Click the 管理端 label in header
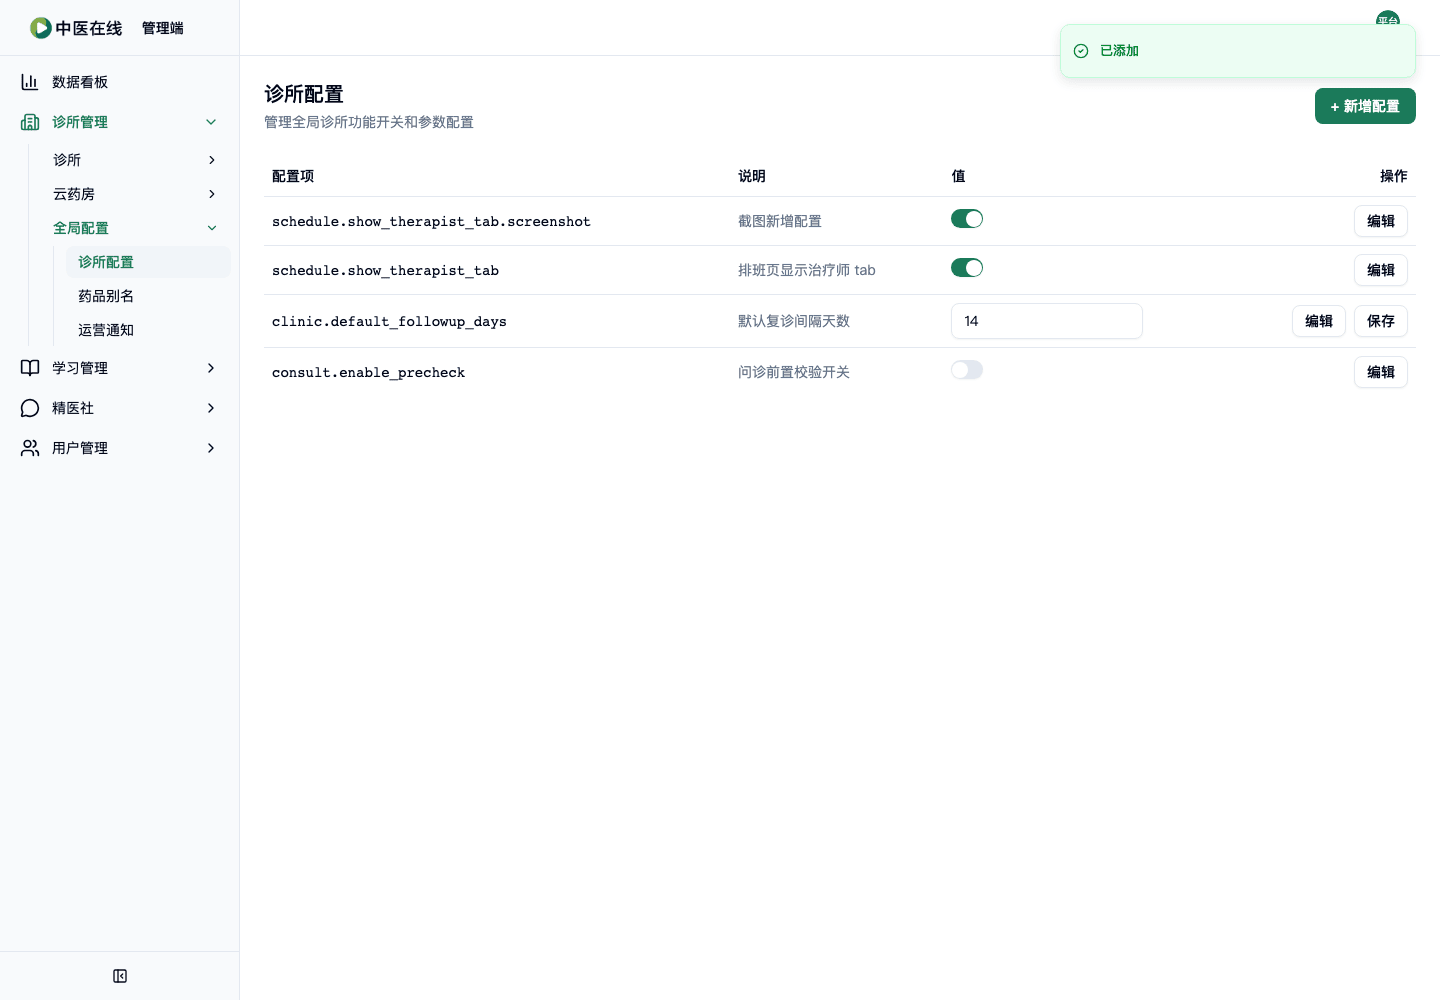Image resolution: width=1440 pixels, height=1000 pixels. tap(163, 28)
